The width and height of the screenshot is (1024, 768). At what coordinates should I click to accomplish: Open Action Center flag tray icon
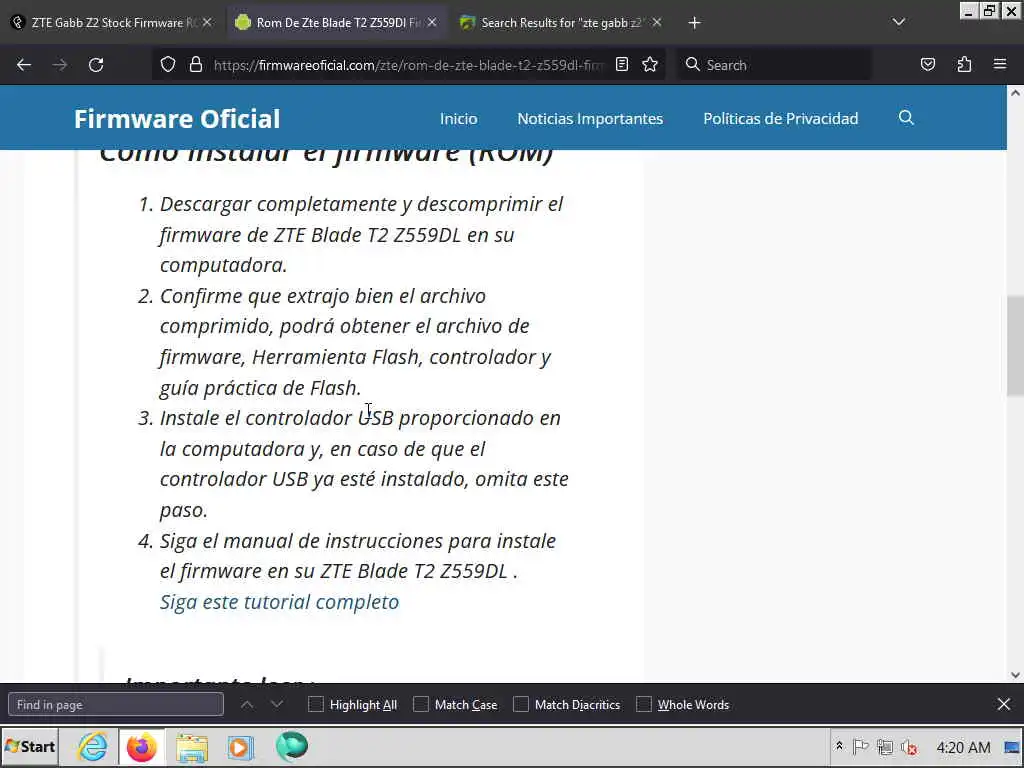point(860,746)
